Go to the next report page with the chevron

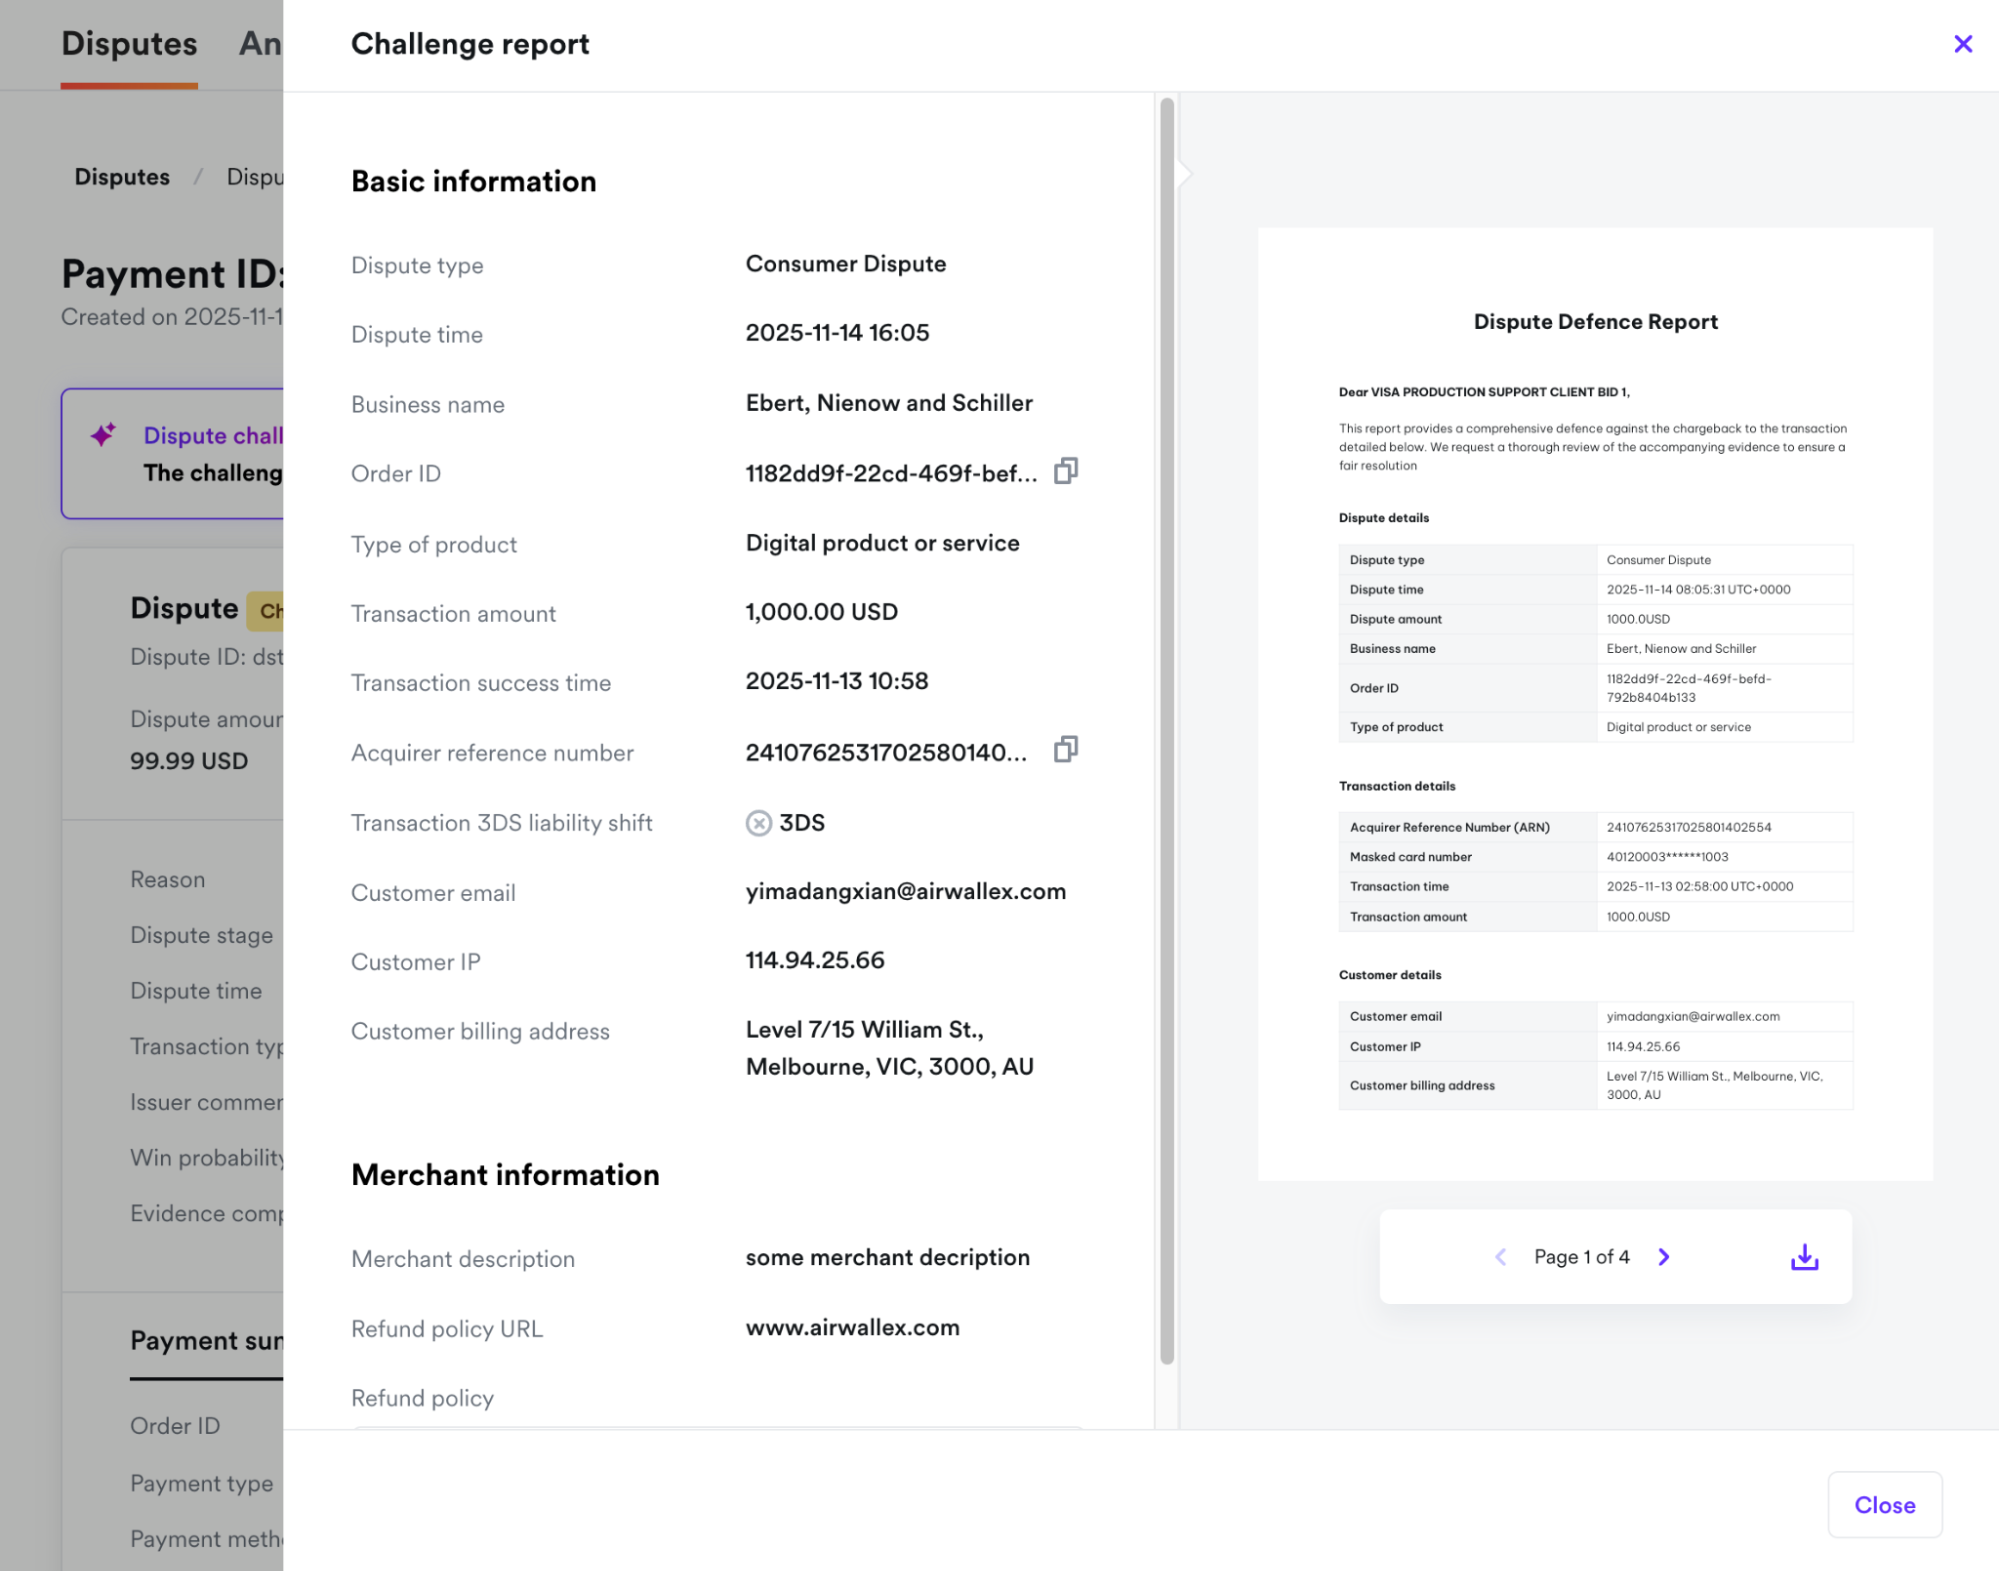[1663, 1257]
